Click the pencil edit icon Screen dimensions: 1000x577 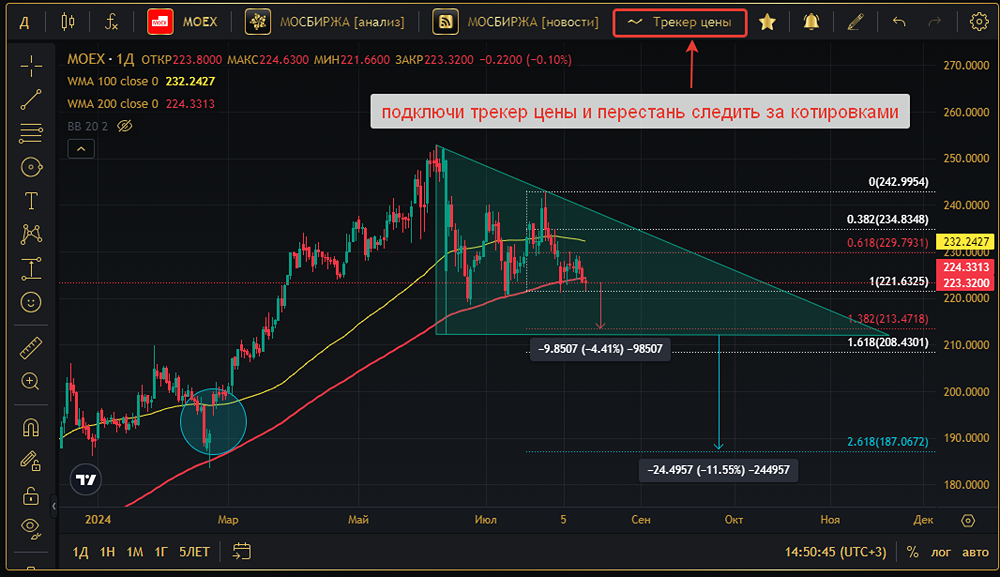[855, 22]
